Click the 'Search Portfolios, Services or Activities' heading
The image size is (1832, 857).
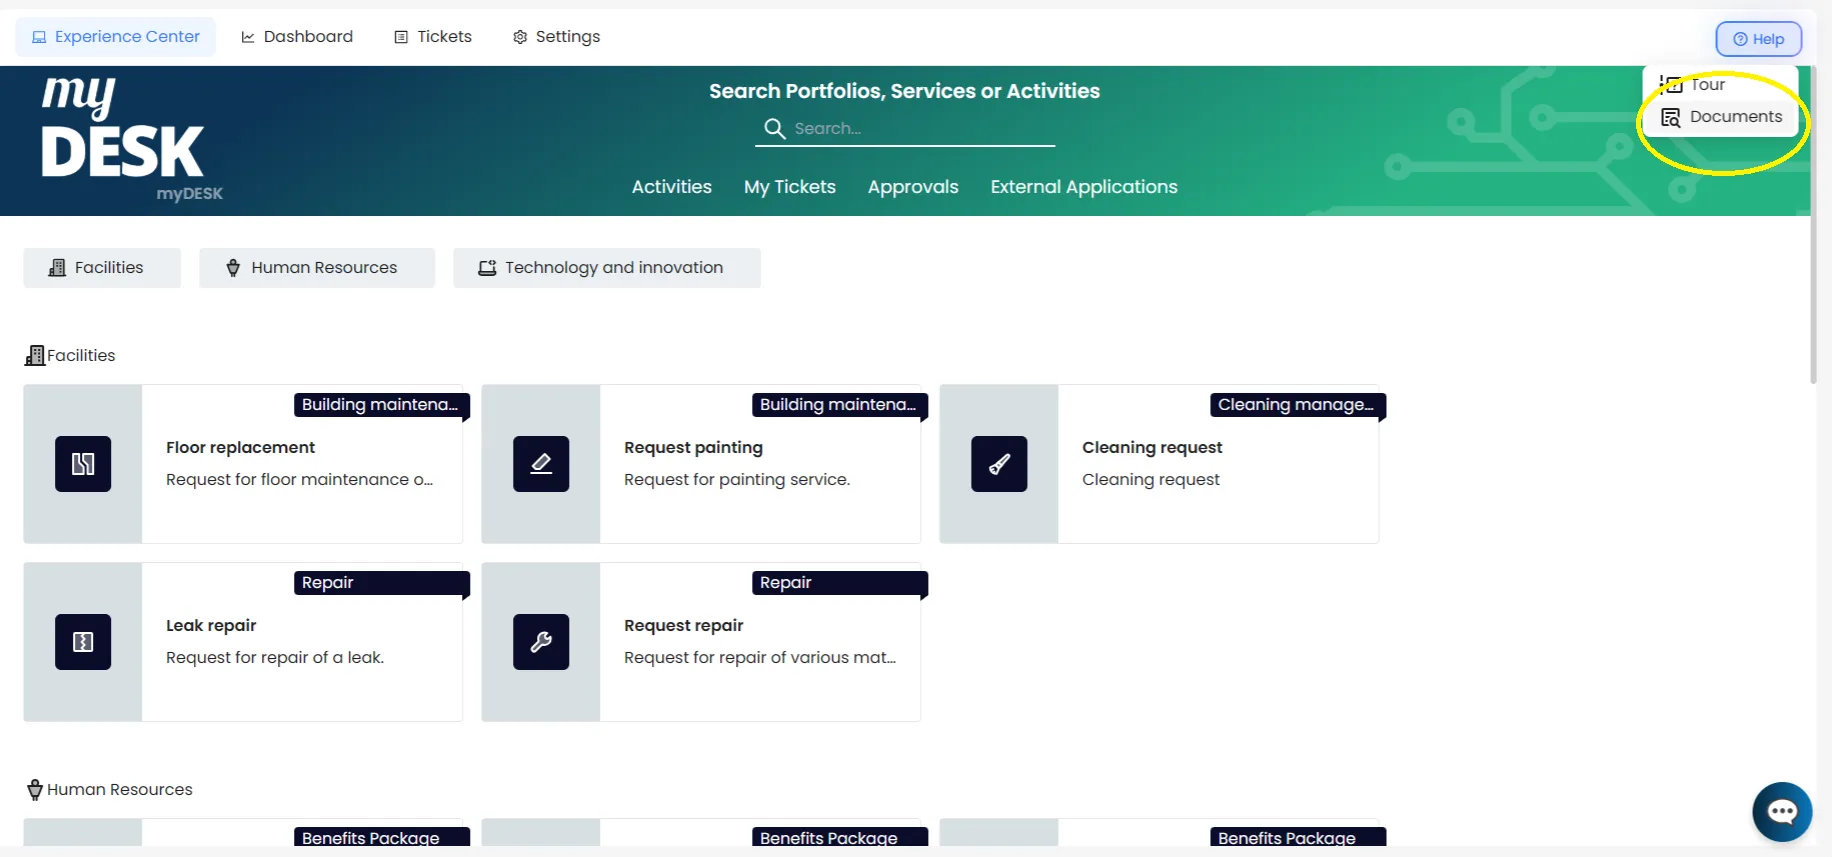pyautogui.click(x=905, y=91)
